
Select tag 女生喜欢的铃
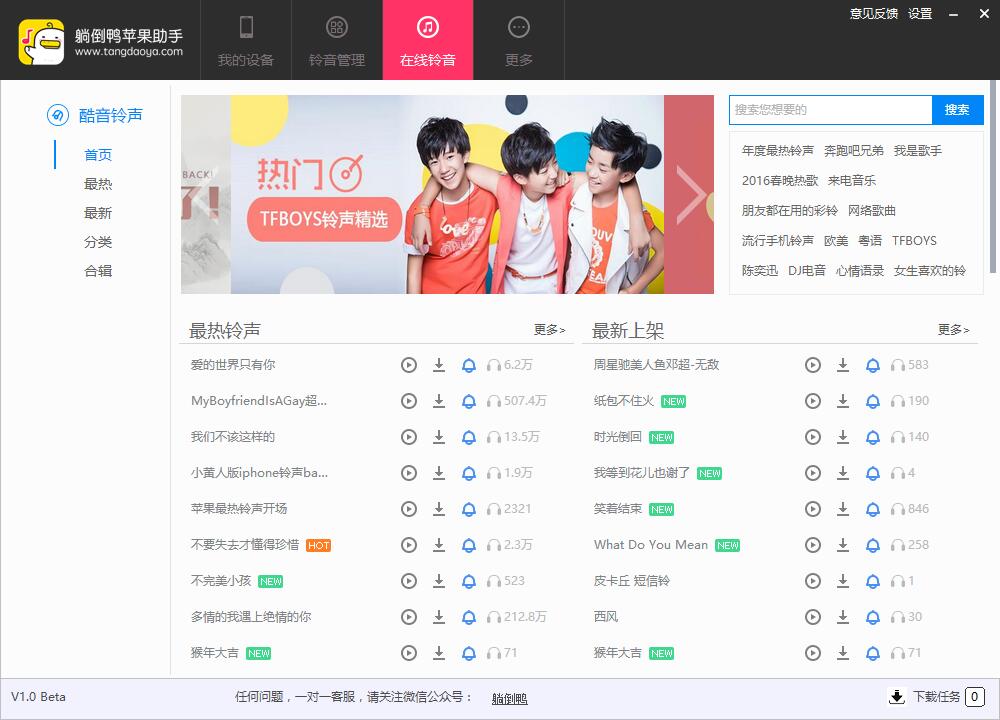(930, 270)
